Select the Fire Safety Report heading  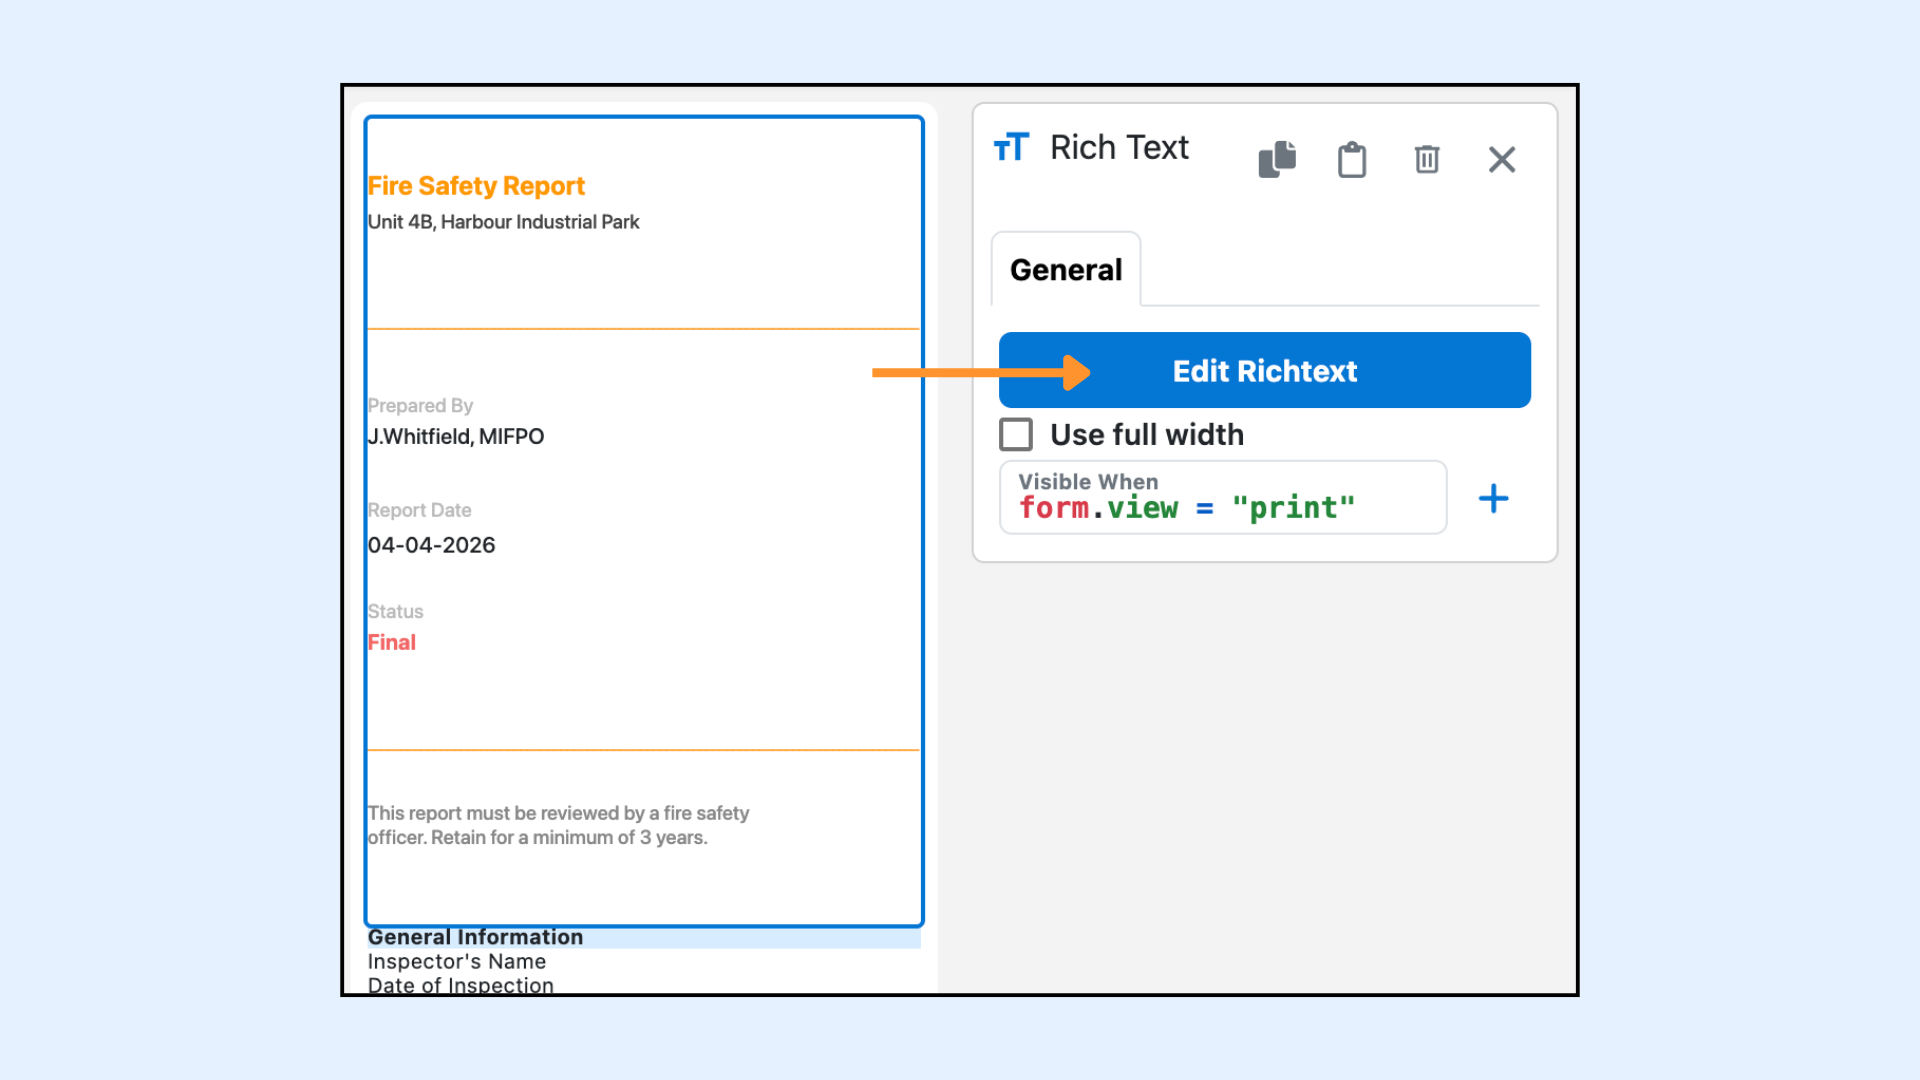(476, 186)
